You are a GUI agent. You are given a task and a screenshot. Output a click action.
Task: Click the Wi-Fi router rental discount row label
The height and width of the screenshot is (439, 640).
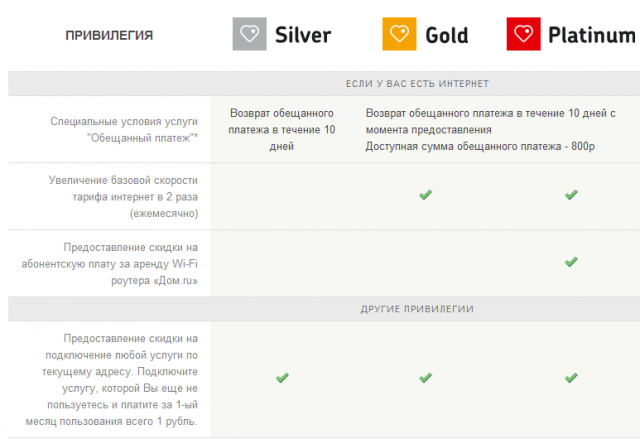pos(123,263)
